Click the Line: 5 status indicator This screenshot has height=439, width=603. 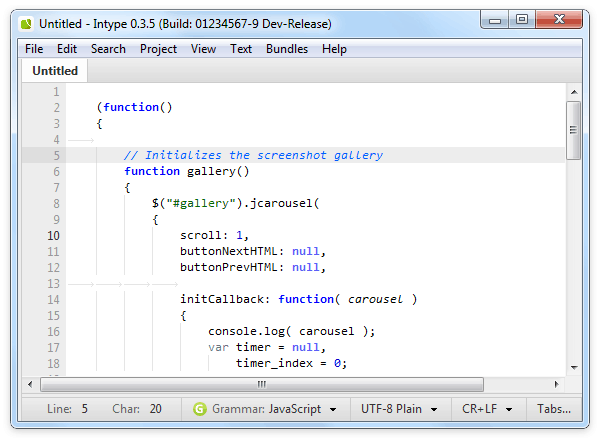68,409
